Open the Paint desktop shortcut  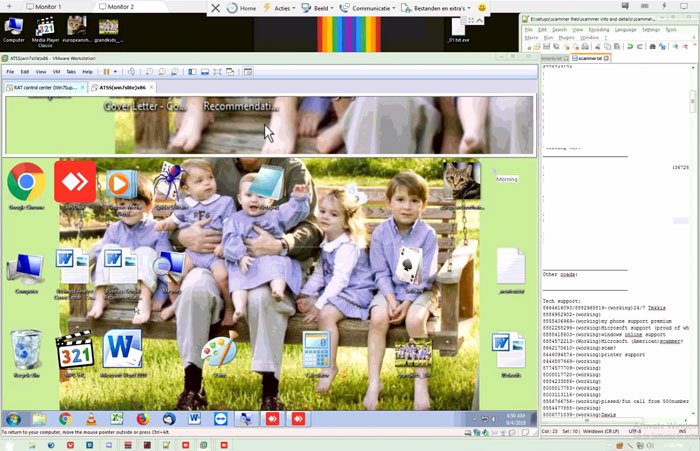(219, 350)
